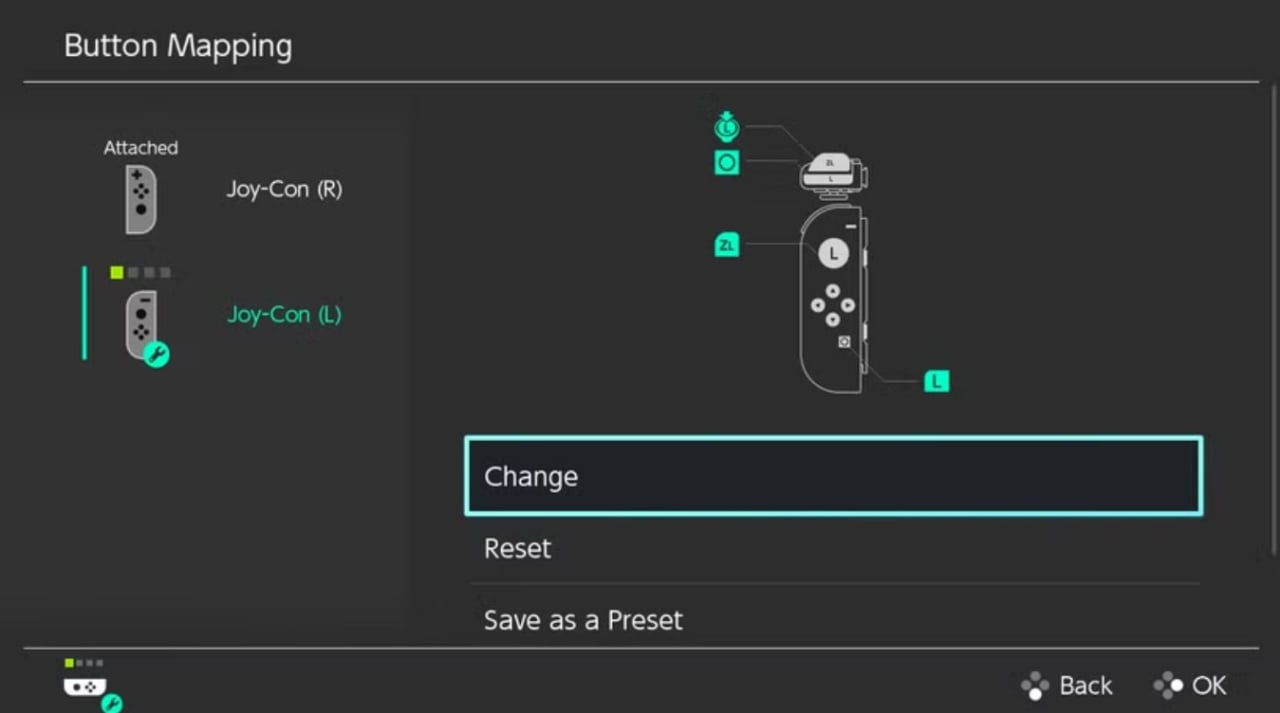
Task: Click the D-pad up button on diagram
Action: tap(832, 289)
